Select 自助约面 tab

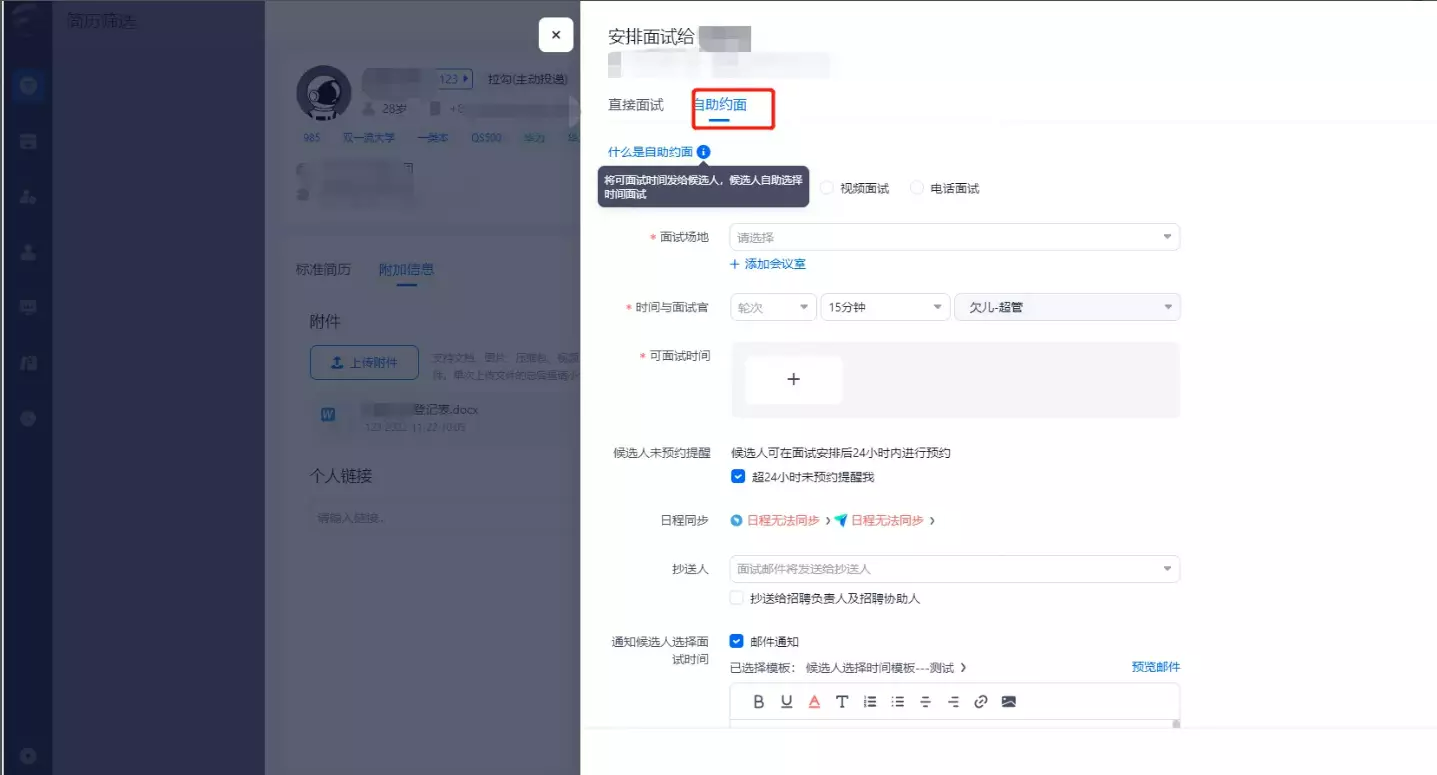click(720, 105)
